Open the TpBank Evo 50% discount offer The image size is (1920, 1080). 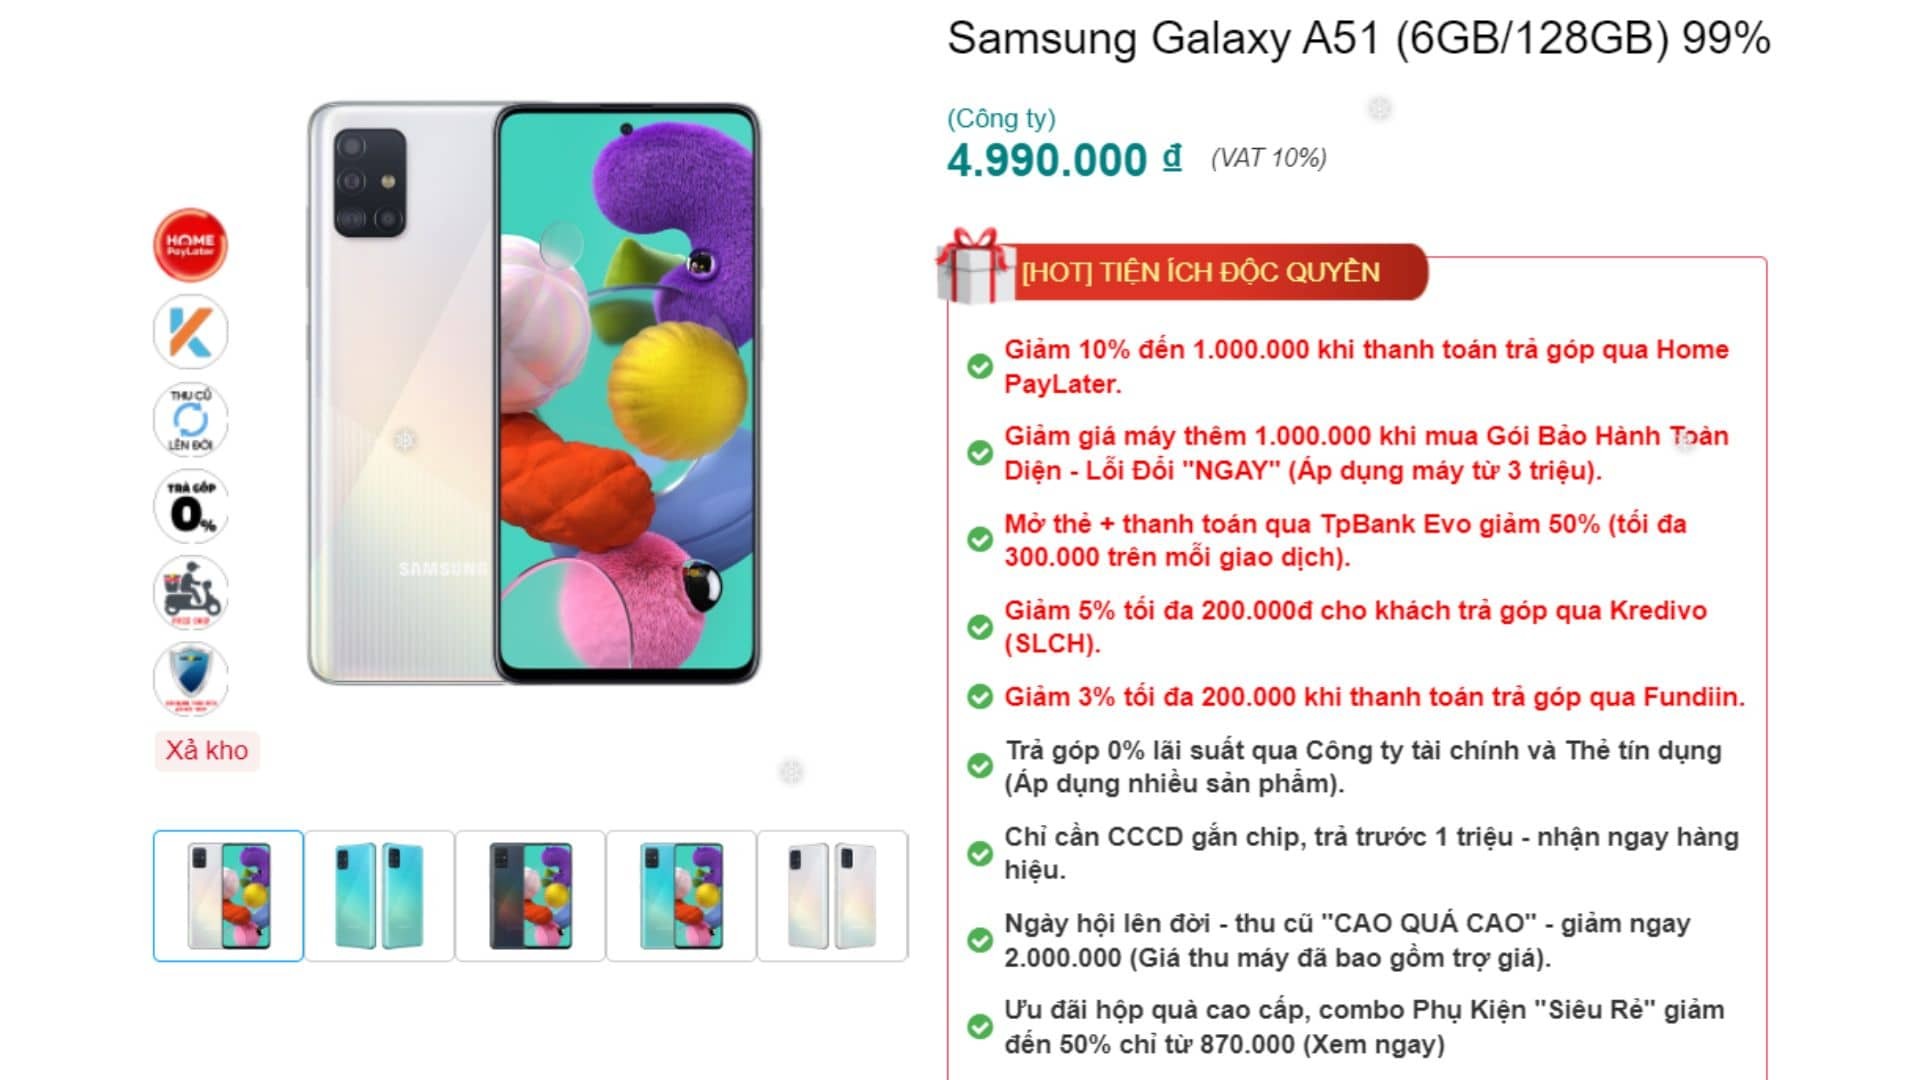point(1345,540)
